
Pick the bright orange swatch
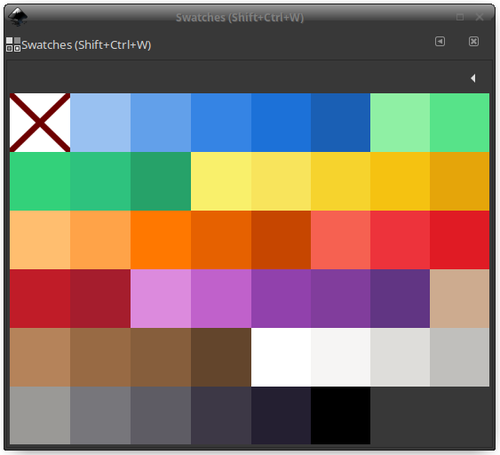tap(161, 240)
